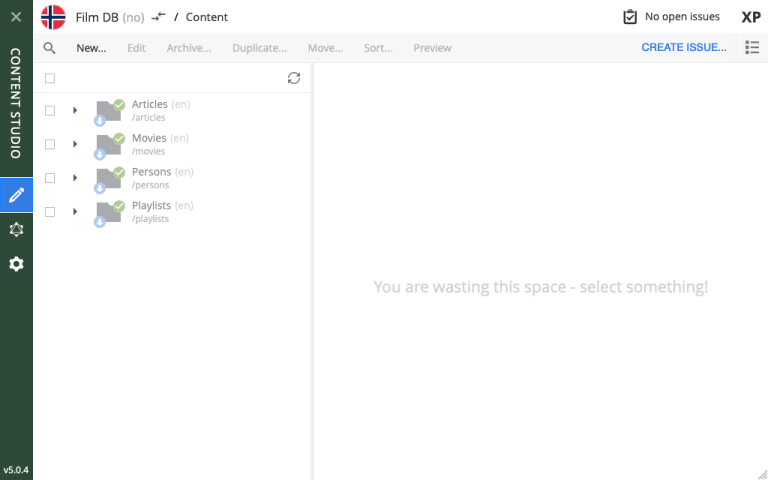Click the Content breadcrumb
This screenshot has height=480, width=768.
pos(206,17)
